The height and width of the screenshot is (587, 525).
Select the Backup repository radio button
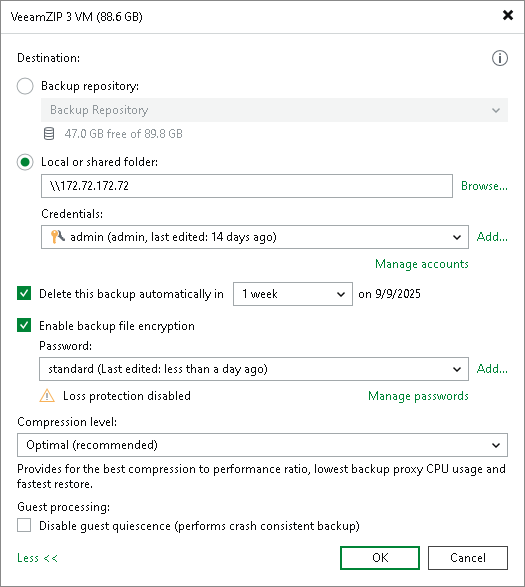pos(25,86)
